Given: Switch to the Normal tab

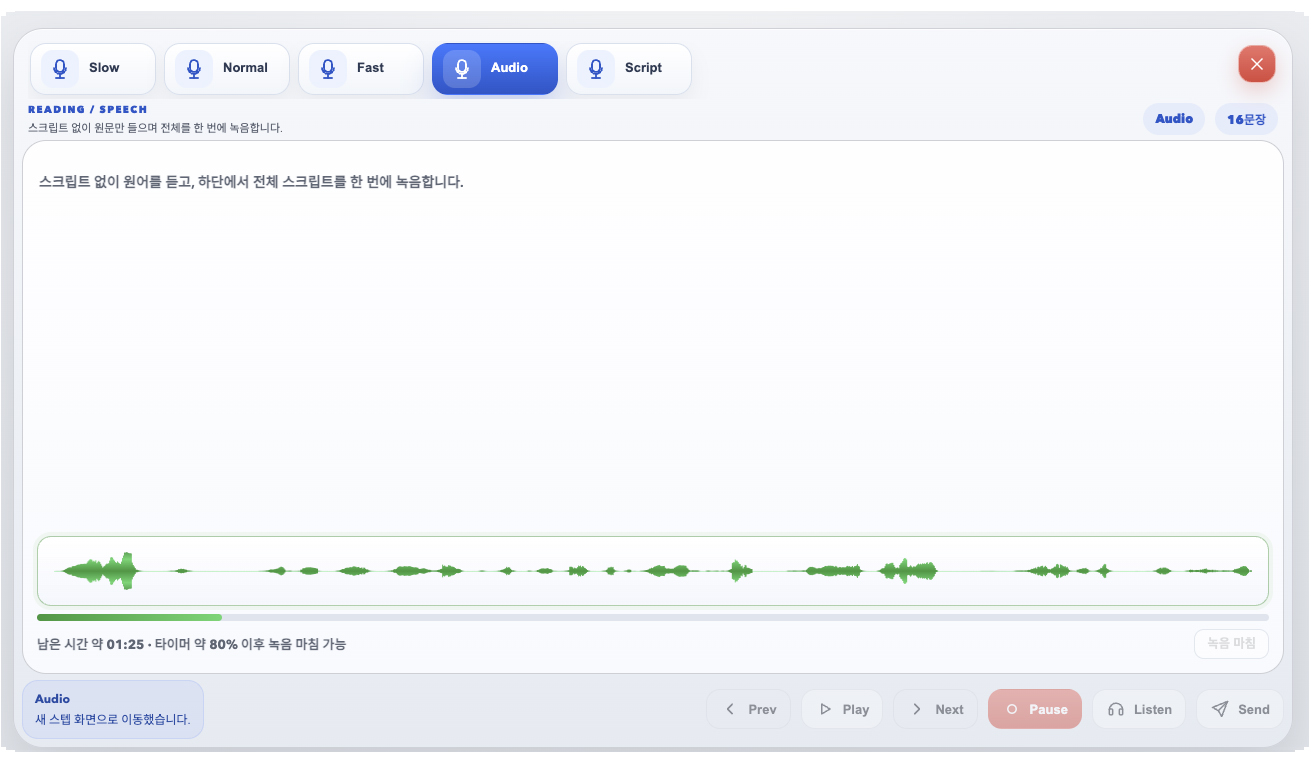Looking at the screenshot, I should pos(227,69).
